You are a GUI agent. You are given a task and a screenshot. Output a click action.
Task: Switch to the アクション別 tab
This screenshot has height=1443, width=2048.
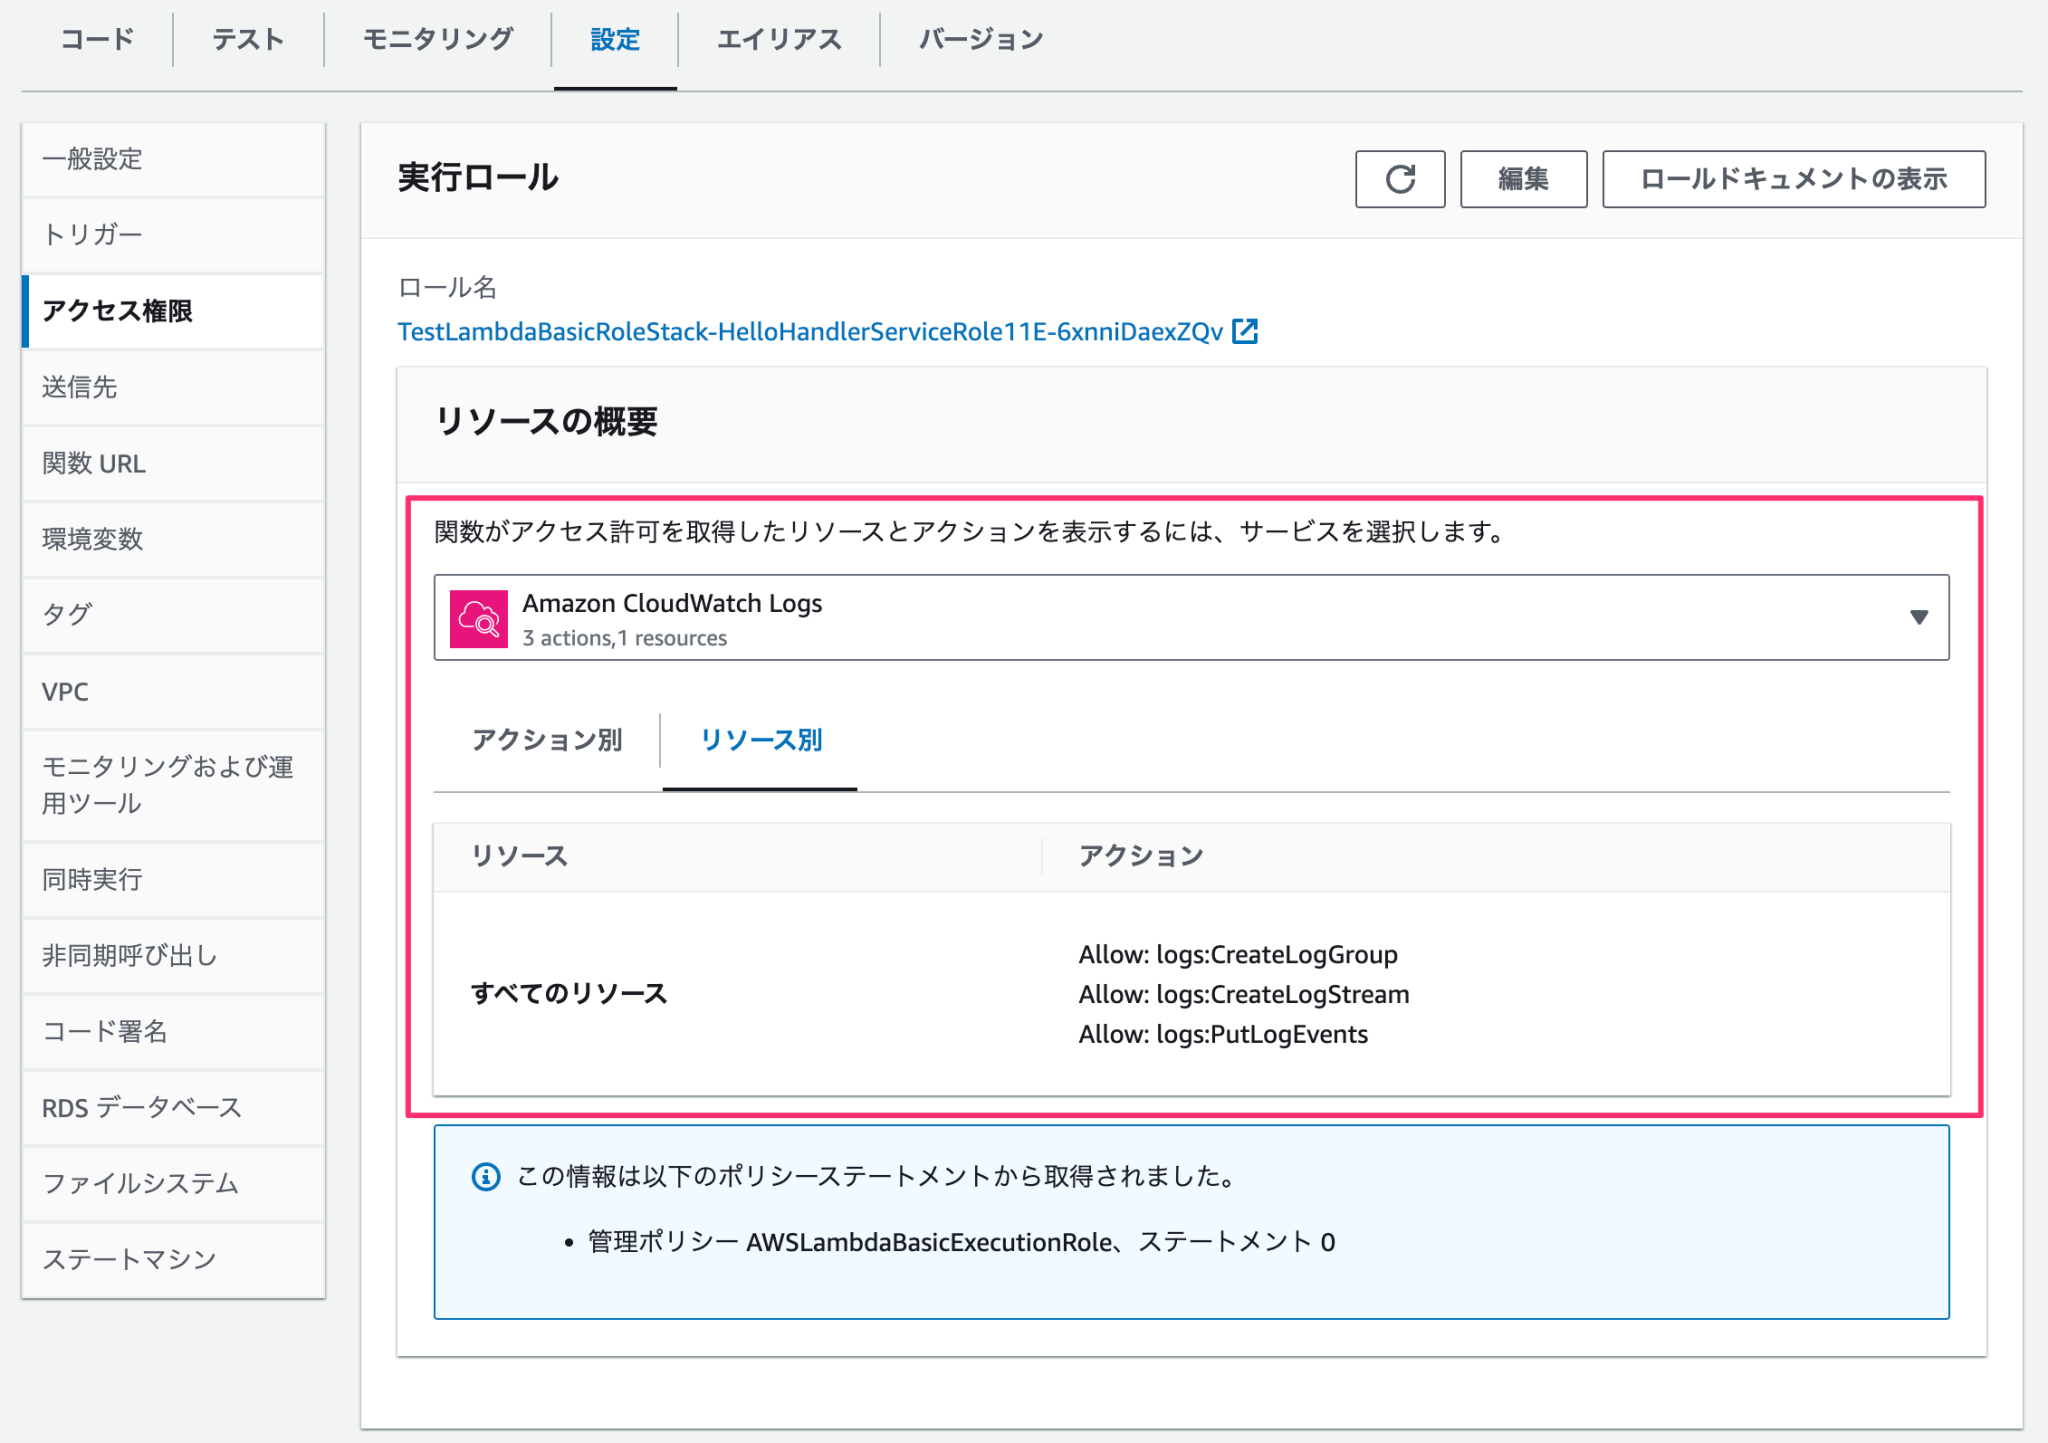point(547,740)
